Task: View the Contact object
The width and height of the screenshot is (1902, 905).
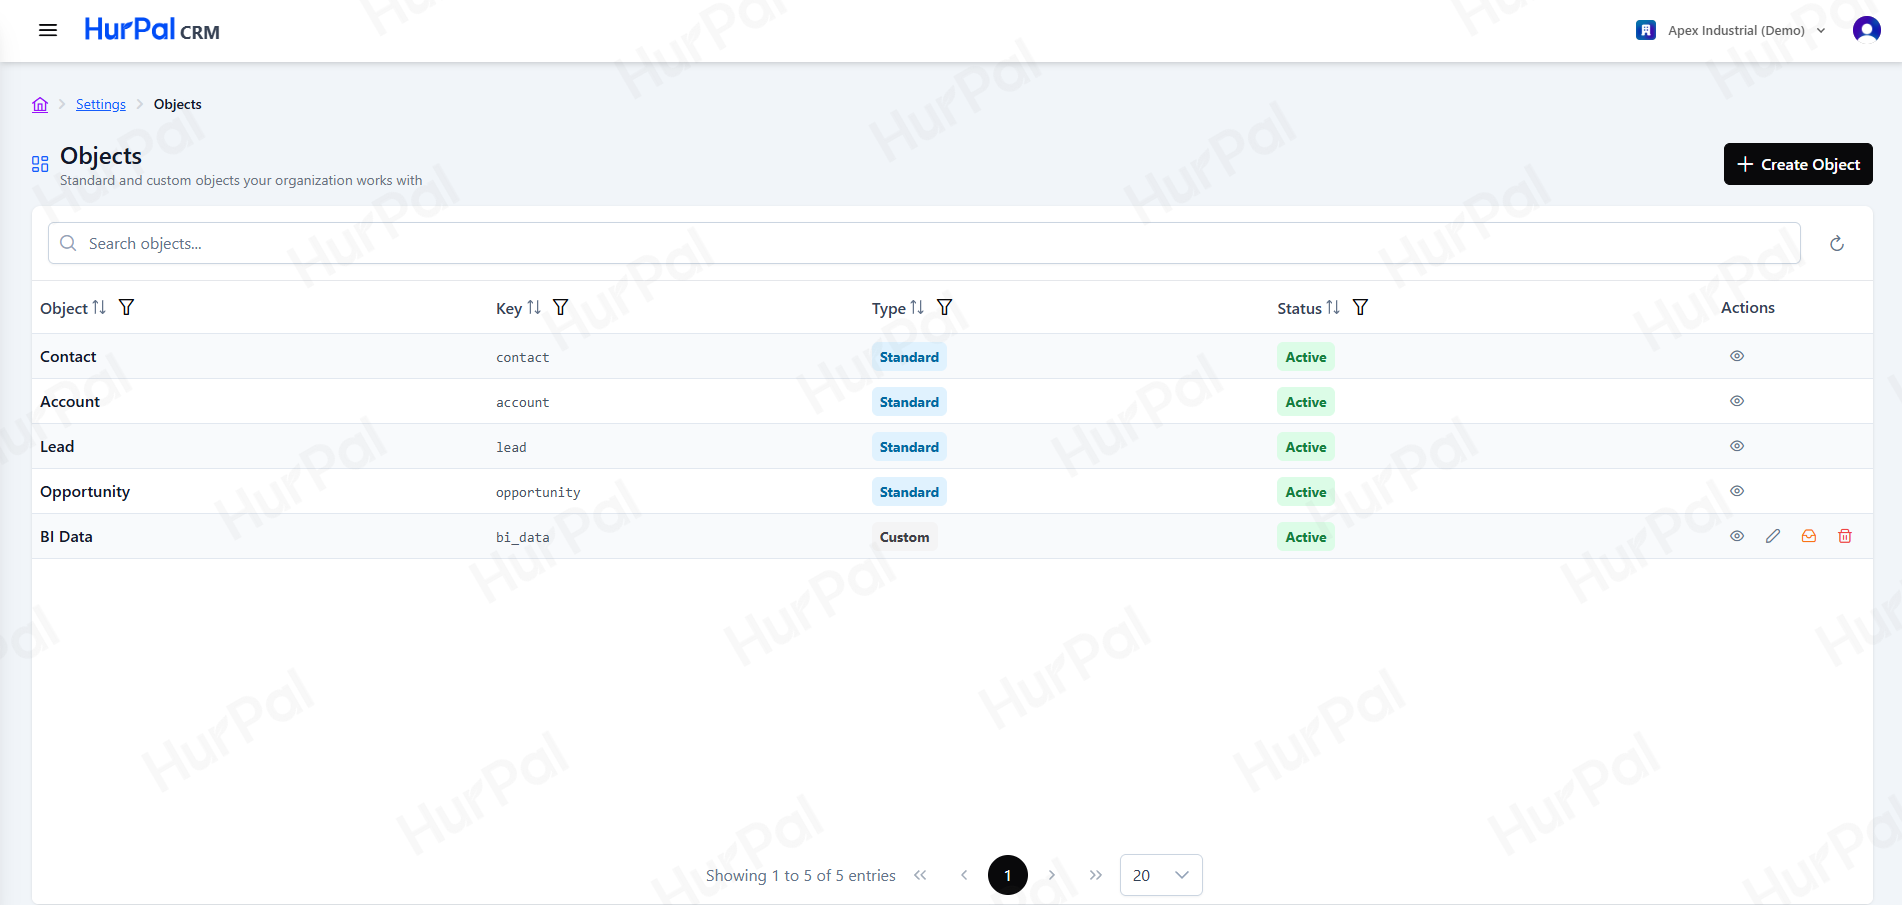Action: pyautogui.click(x=1737, y=356)
